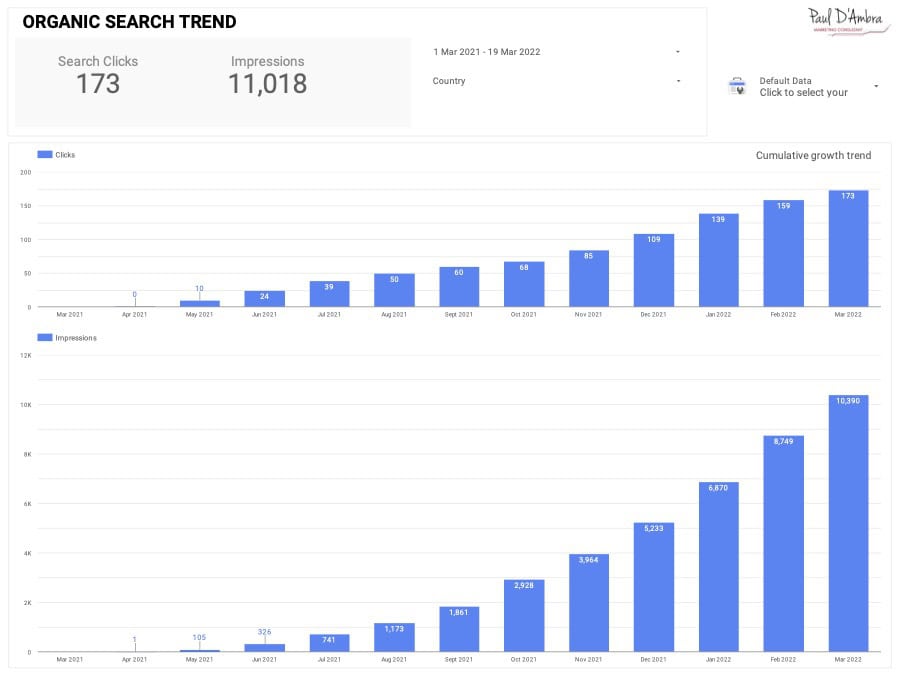Select the Impressions 11,018 scorecard
900x675 pixels.
click(x=267, y=76)
